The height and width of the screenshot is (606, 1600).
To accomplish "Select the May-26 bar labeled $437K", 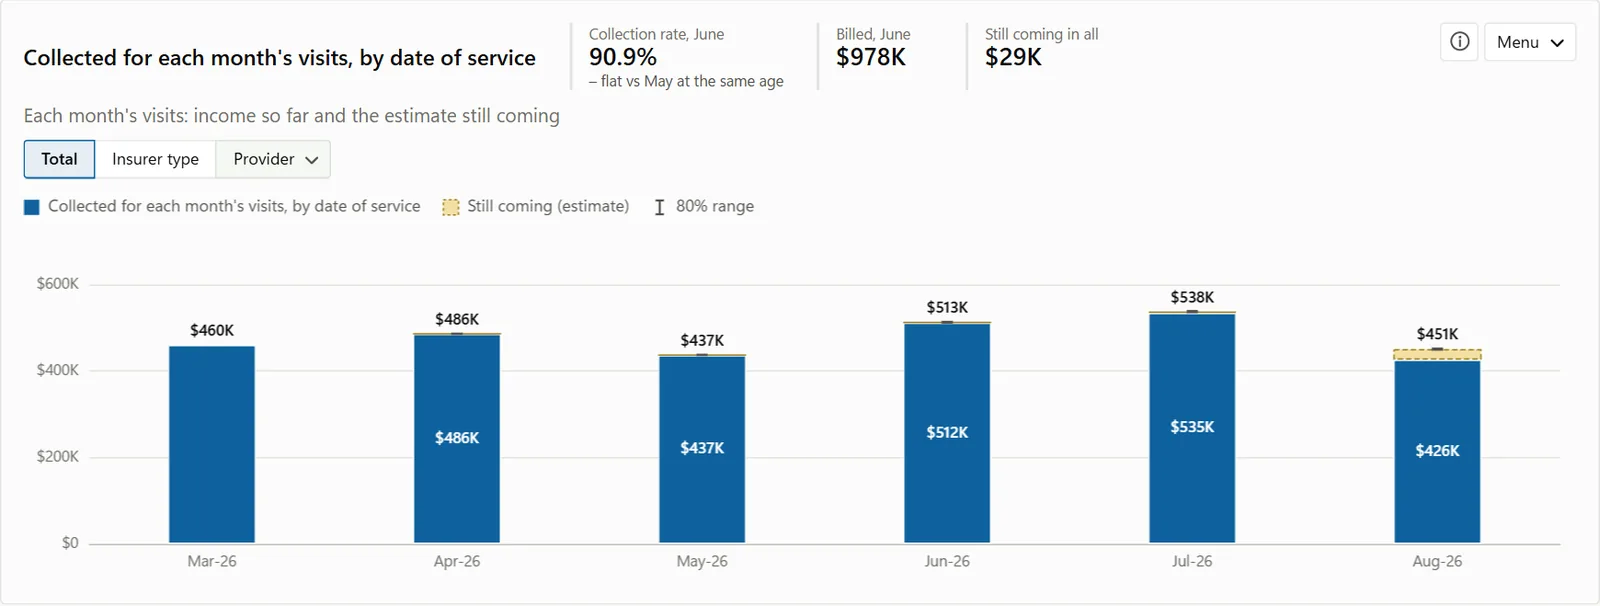I will (702, 450).
